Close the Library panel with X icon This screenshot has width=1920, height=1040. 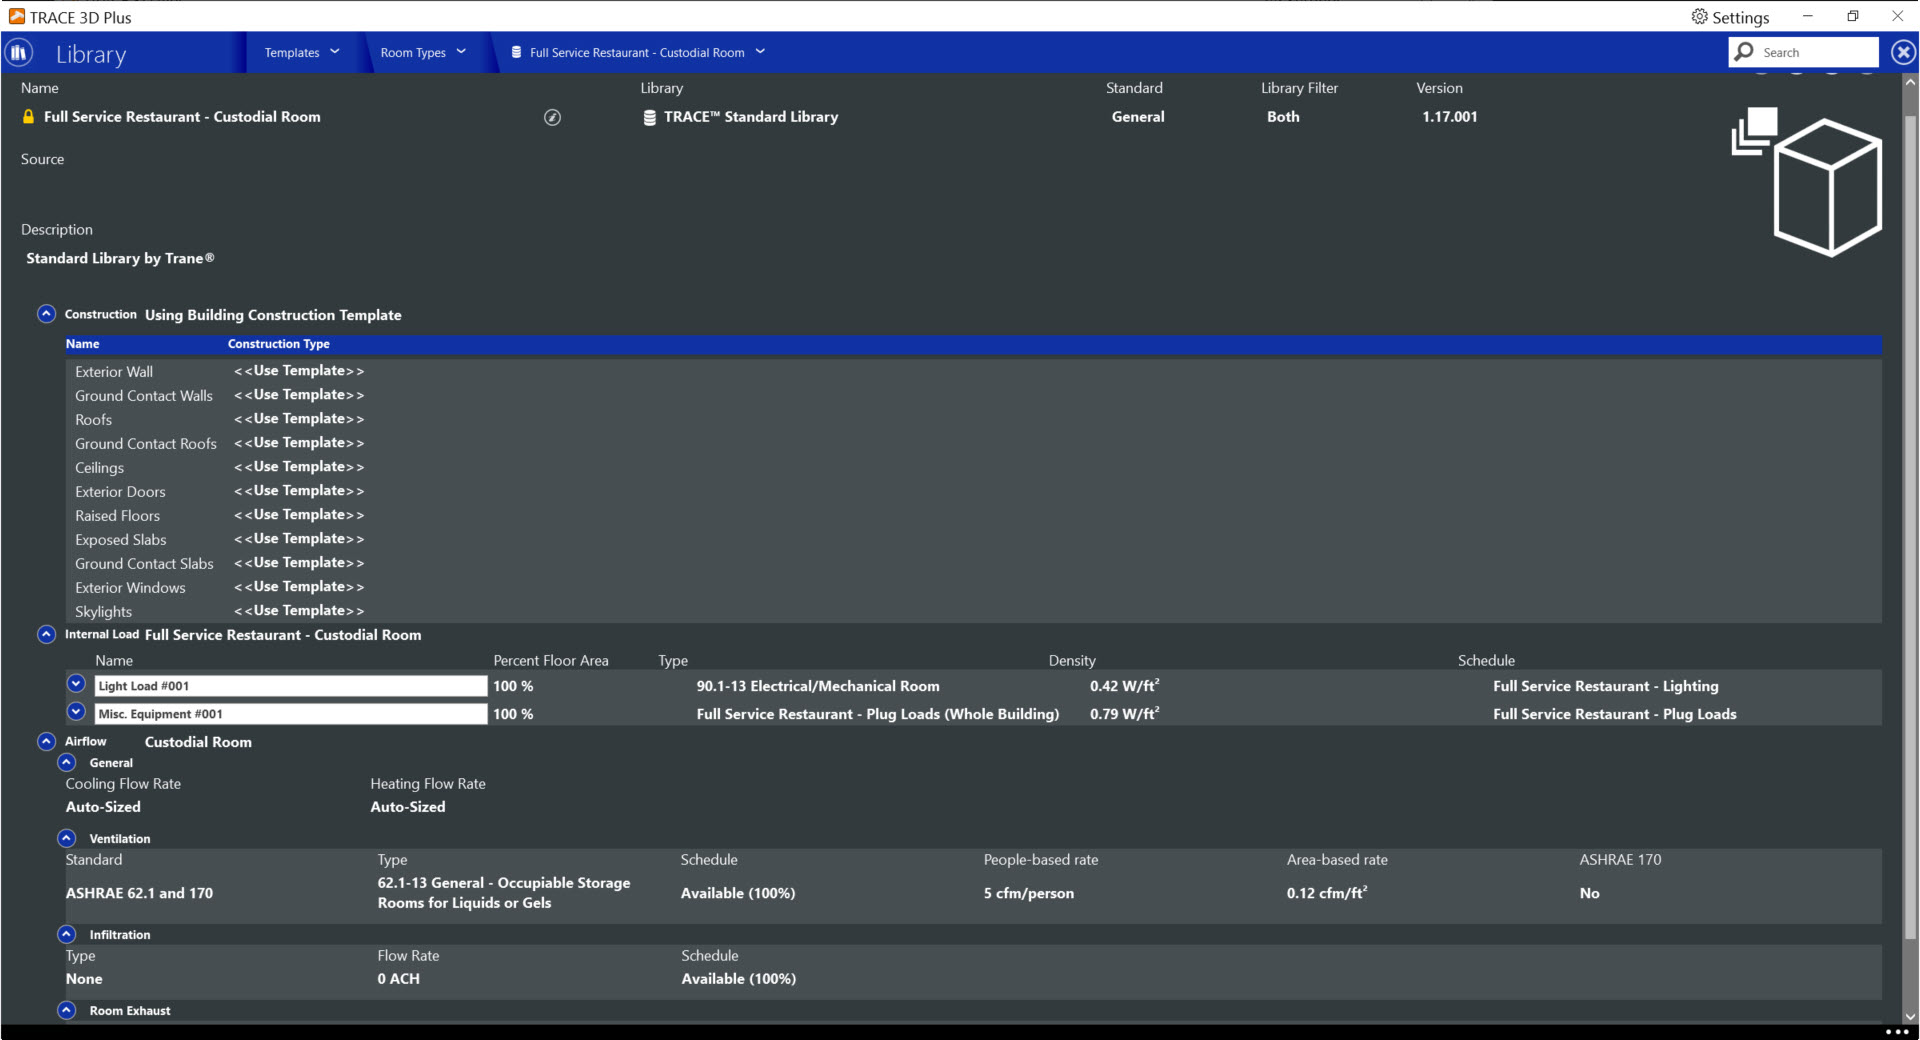[x=1903, y=53]
